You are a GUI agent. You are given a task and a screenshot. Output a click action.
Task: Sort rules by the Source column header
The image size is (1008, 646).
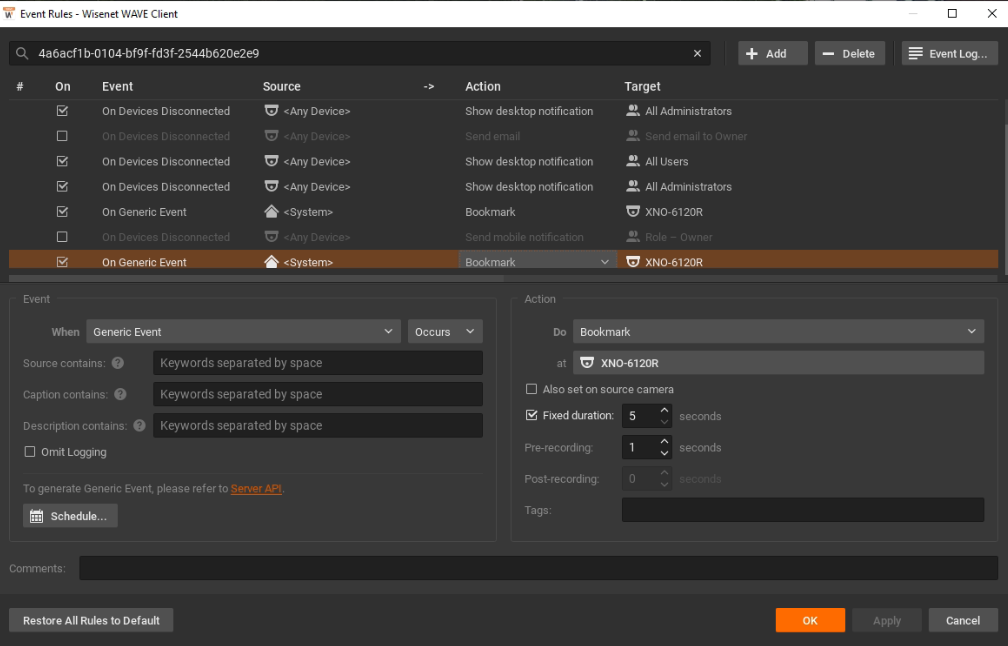(282, 86)
